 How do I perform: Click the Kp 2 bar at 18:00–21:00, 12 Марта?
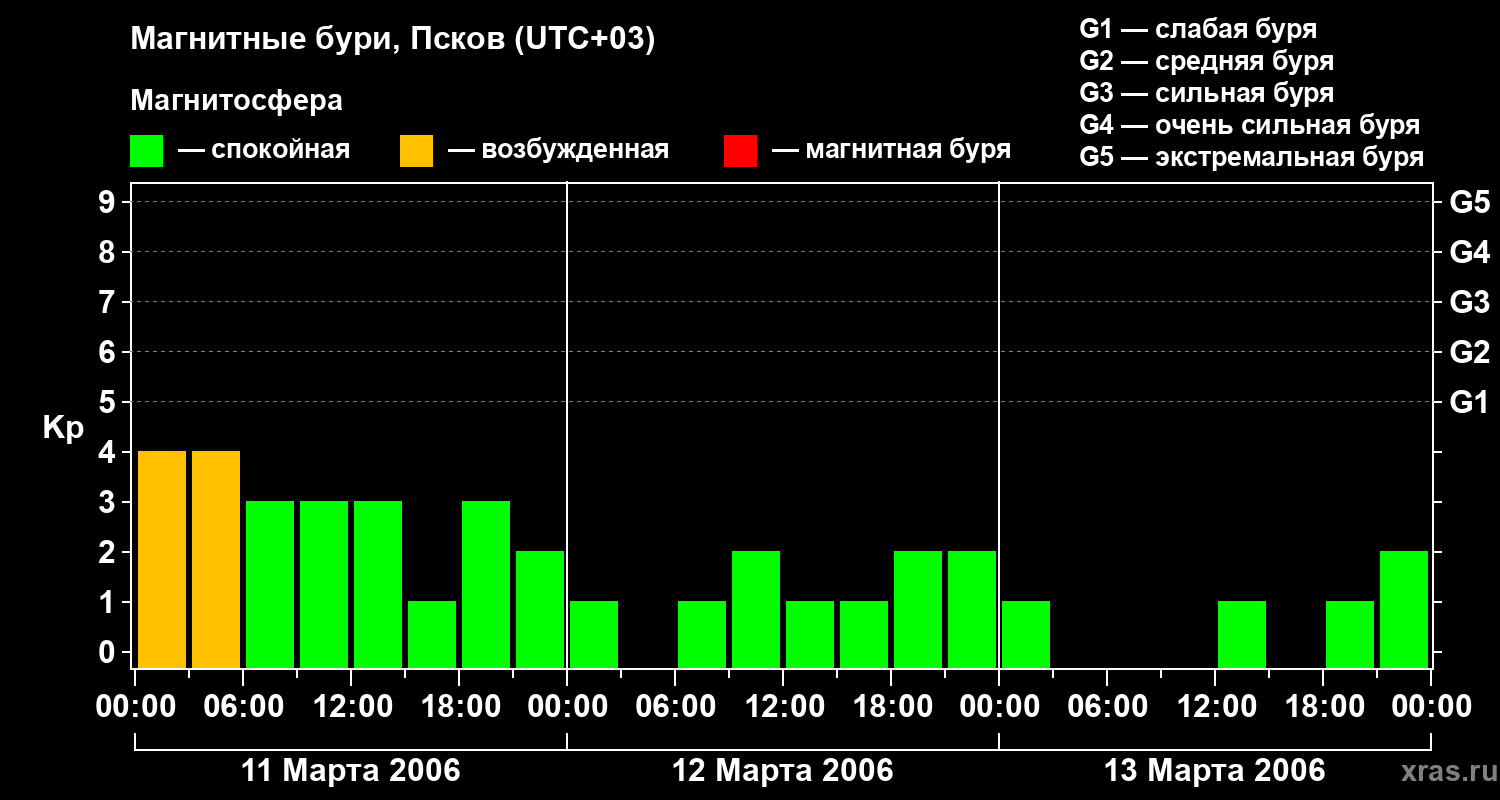click(x=918, y=609)
